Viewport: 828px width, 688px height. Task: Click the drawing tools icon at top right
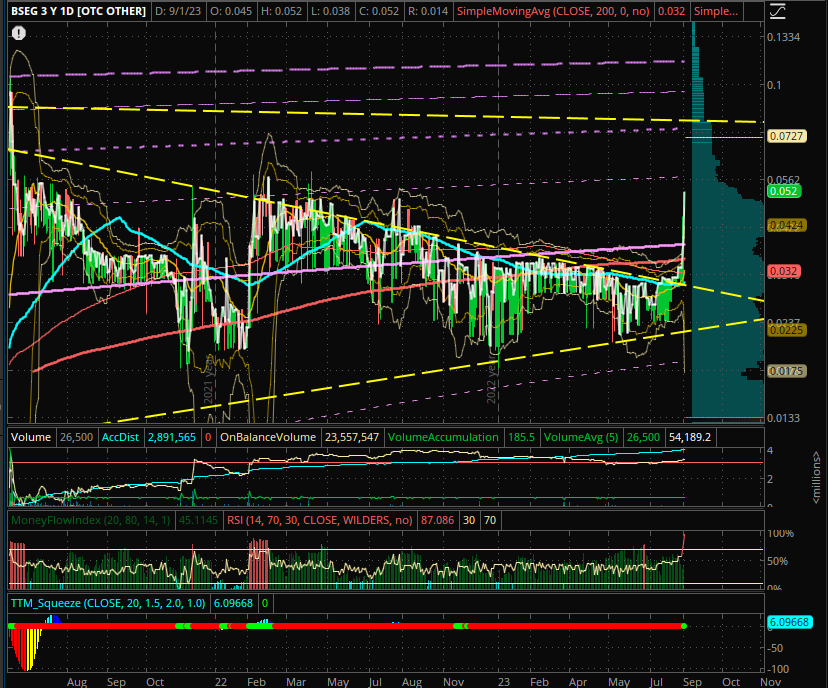click(x=777, y=11)
